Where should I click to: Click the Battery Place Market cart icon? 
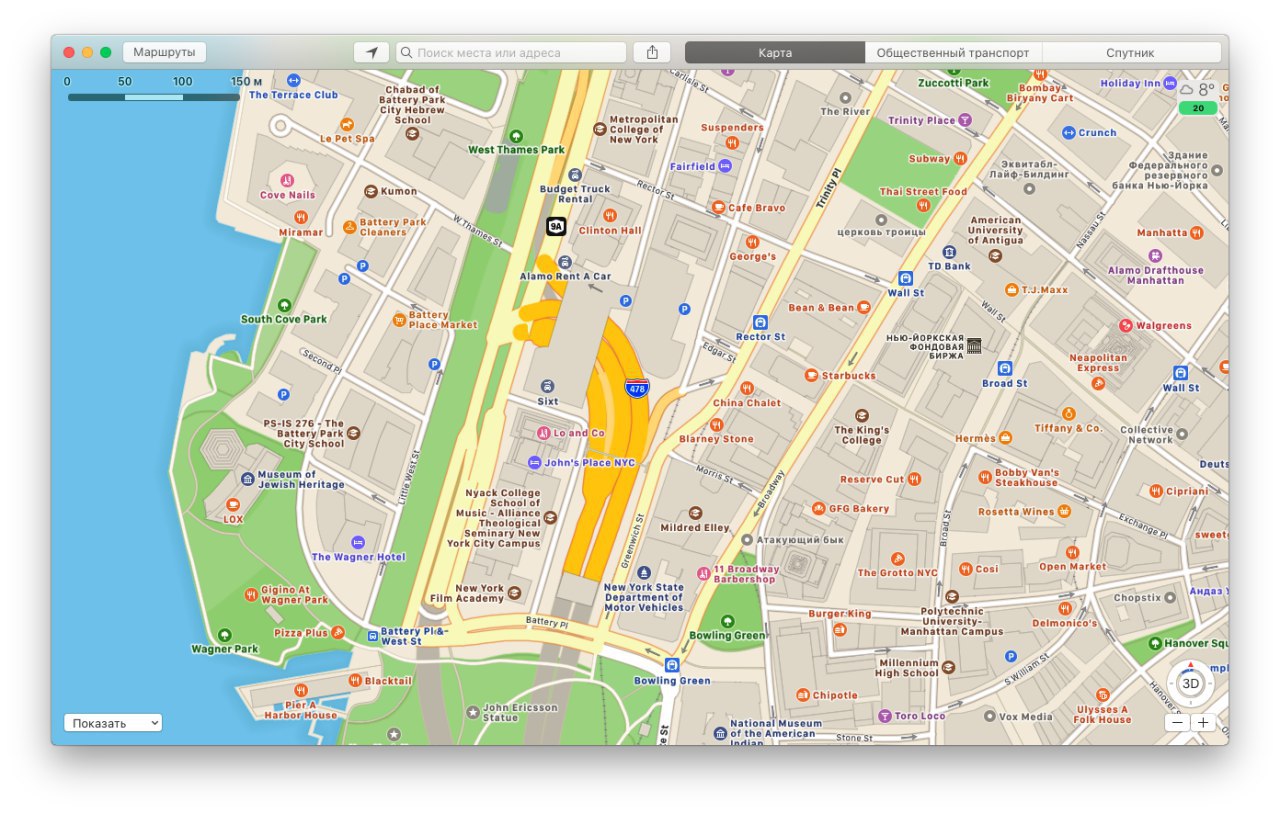pos(400,319)
